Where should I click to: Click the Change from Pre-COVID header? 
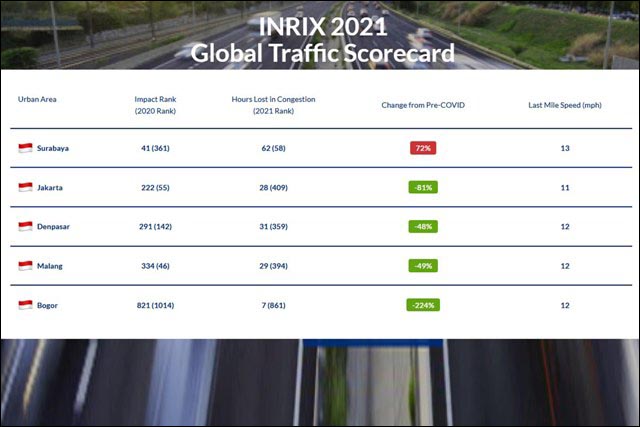tap(423, 105)
